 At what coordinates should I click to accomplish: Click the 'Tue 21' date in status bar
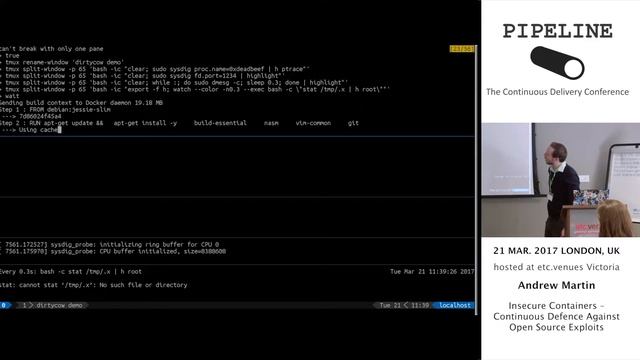(x=390, y=305)
